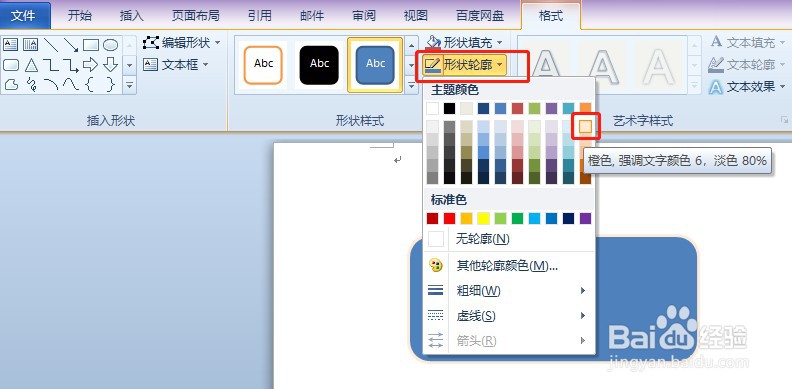This screenshot has width=792, height=389.
Task: Switch to the 百度网盘 tab
Action: 480,16
